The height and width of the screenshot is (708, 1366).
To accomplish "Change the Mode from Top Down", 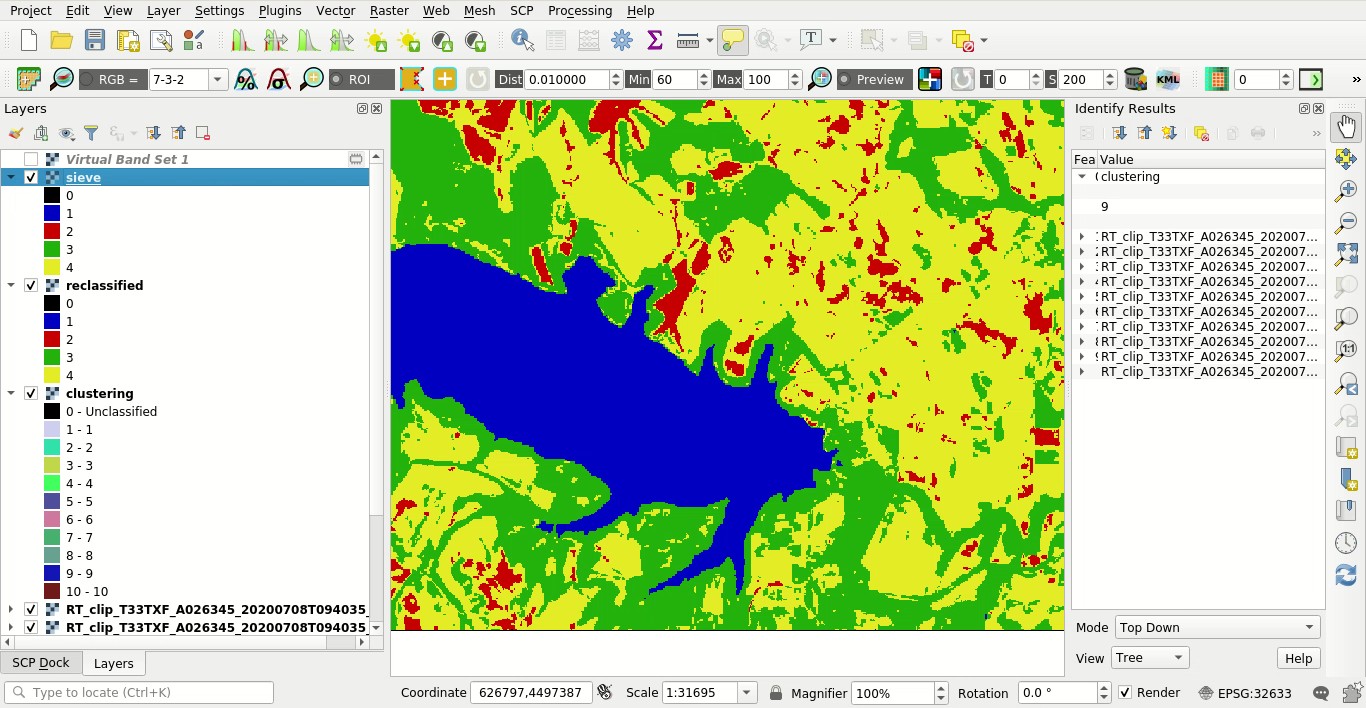I will [x=1216, y=627].
